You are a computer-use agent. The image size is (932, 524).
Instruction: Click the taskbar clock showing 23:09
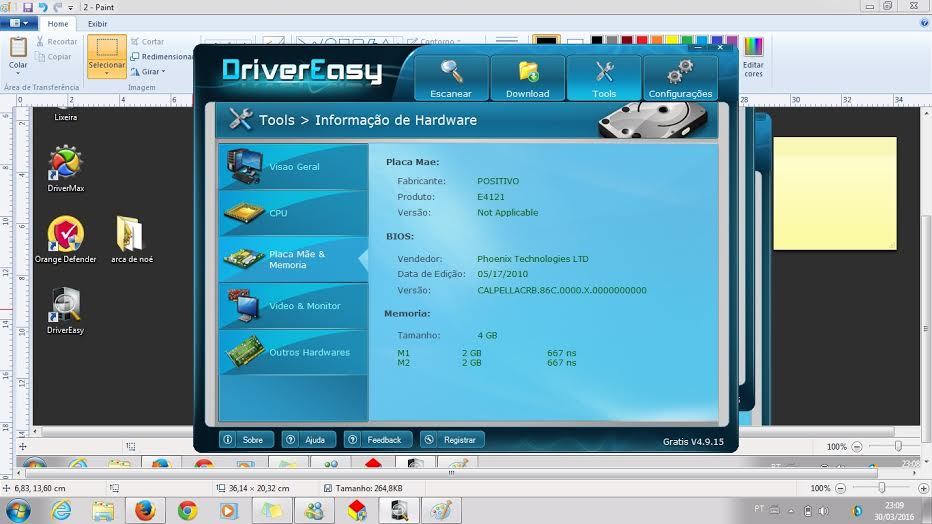895,511
